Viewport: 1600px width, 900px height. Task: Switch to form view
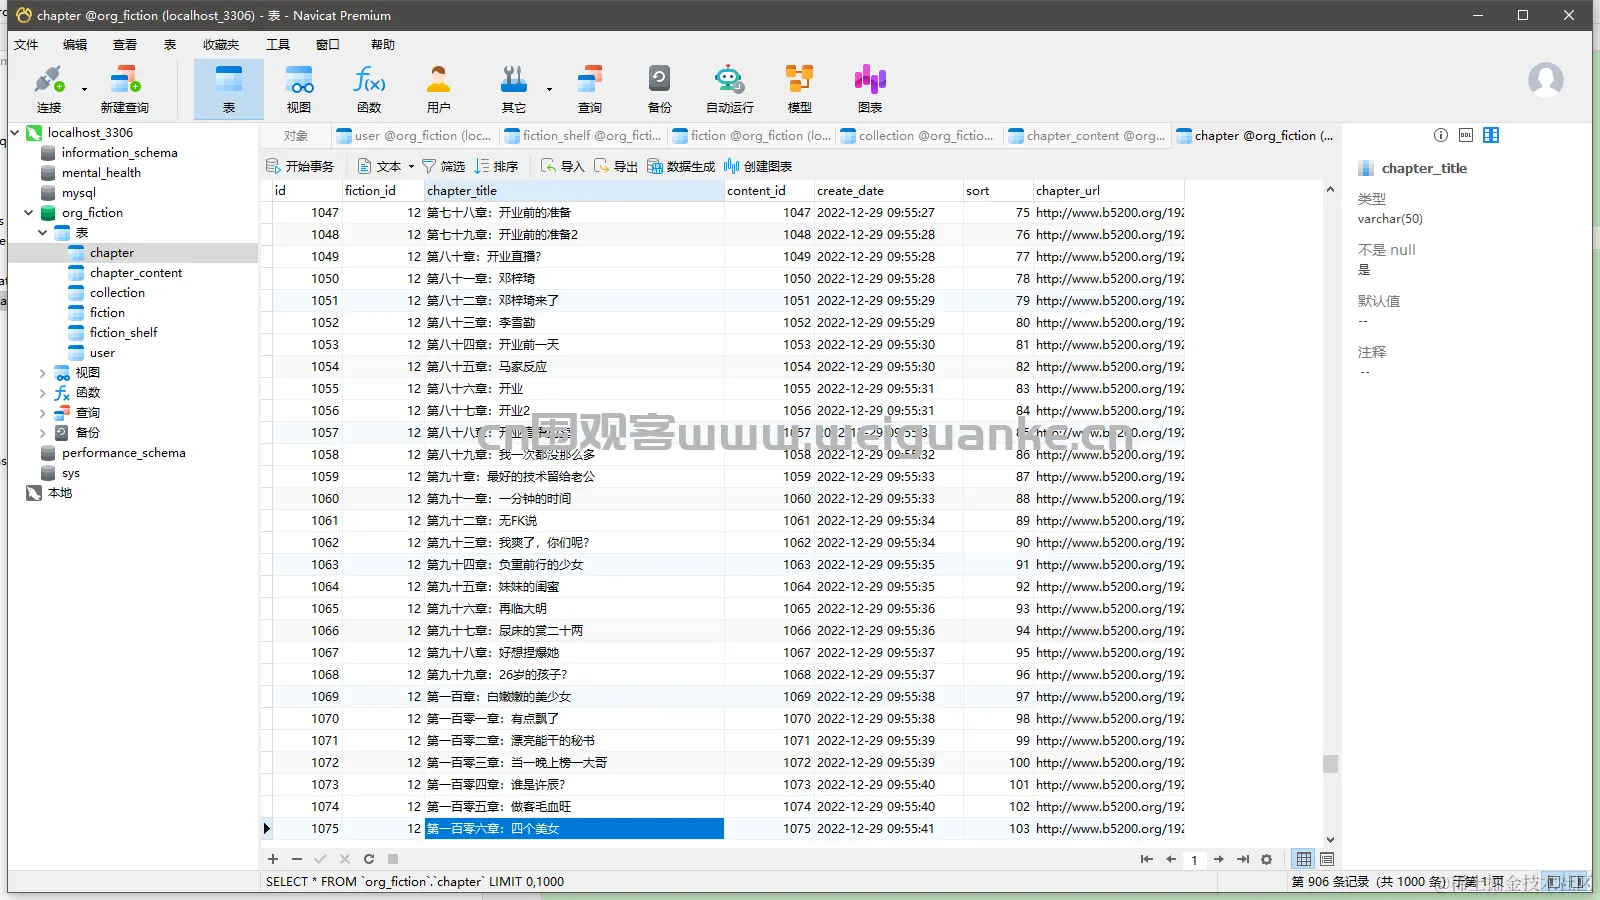pyautogui.click(x=1327, y=859)
